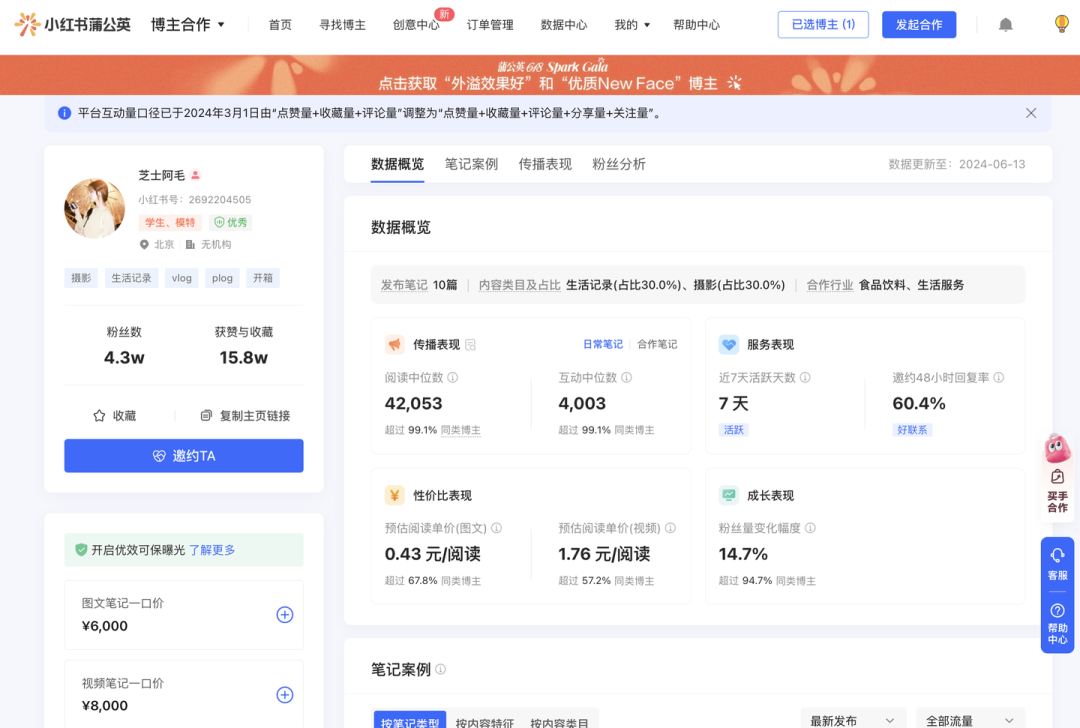Close the platform announcement bar
The image size is (1080, 728).
(x=1031, y=113)
